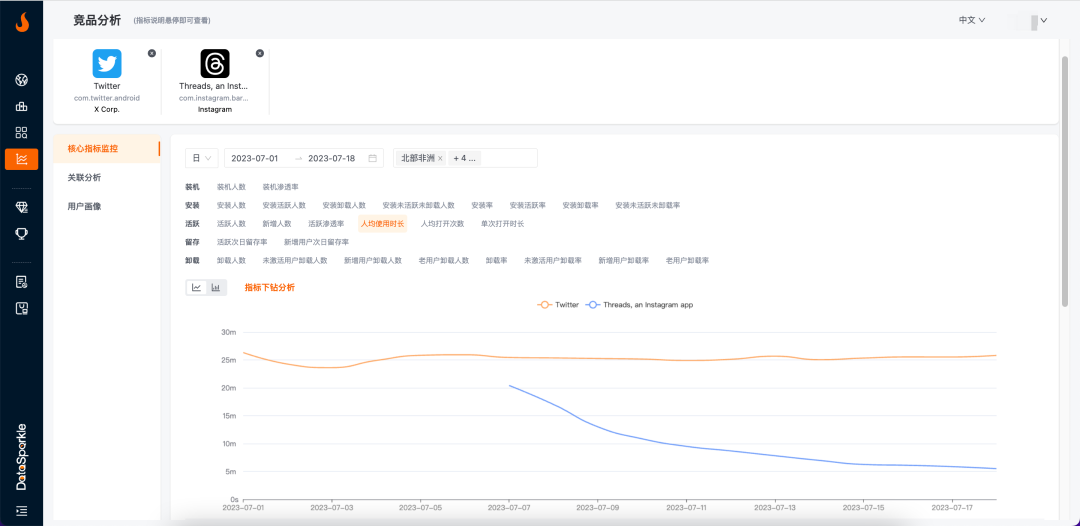Click the calendar icon in date range
This screenshot has width=1080, height=526.
[373, 158]
